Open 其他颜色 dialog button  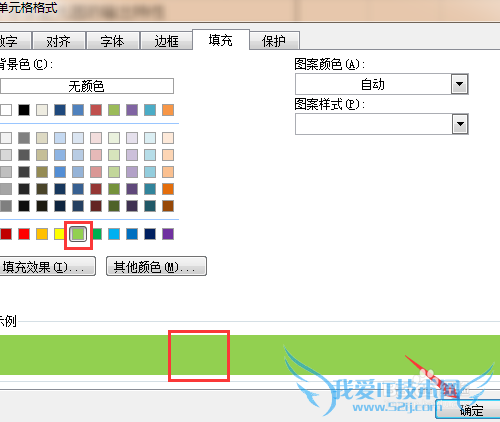pos(156,266)
